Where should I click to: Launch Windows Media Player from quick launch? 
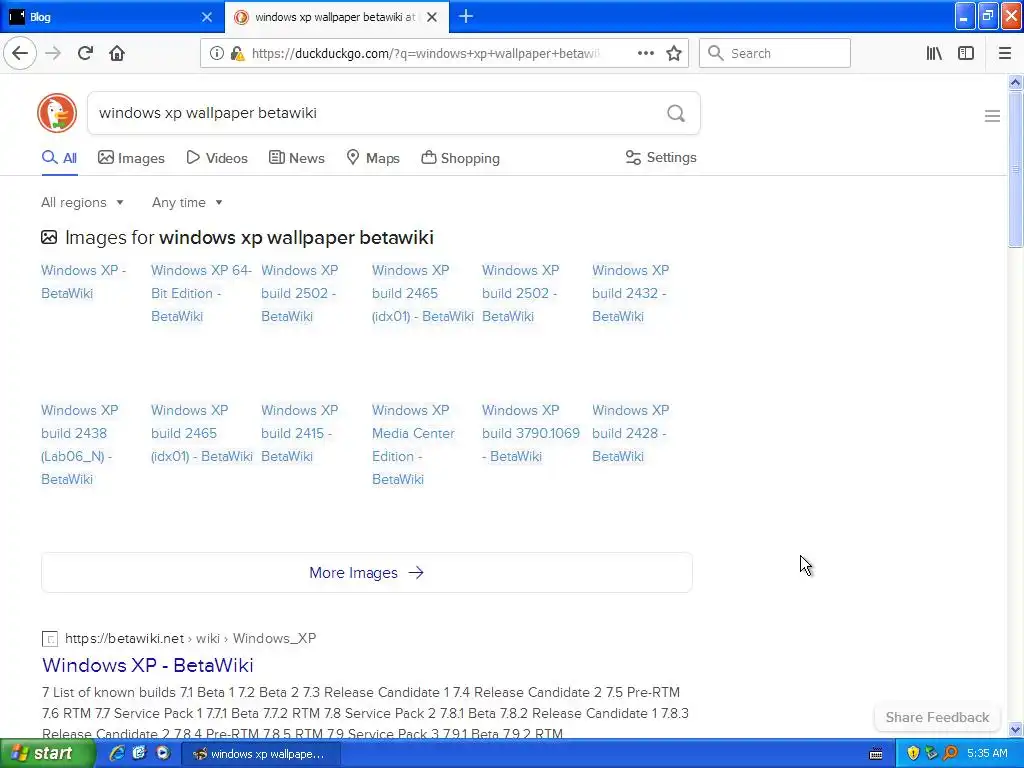pos(163,753)
